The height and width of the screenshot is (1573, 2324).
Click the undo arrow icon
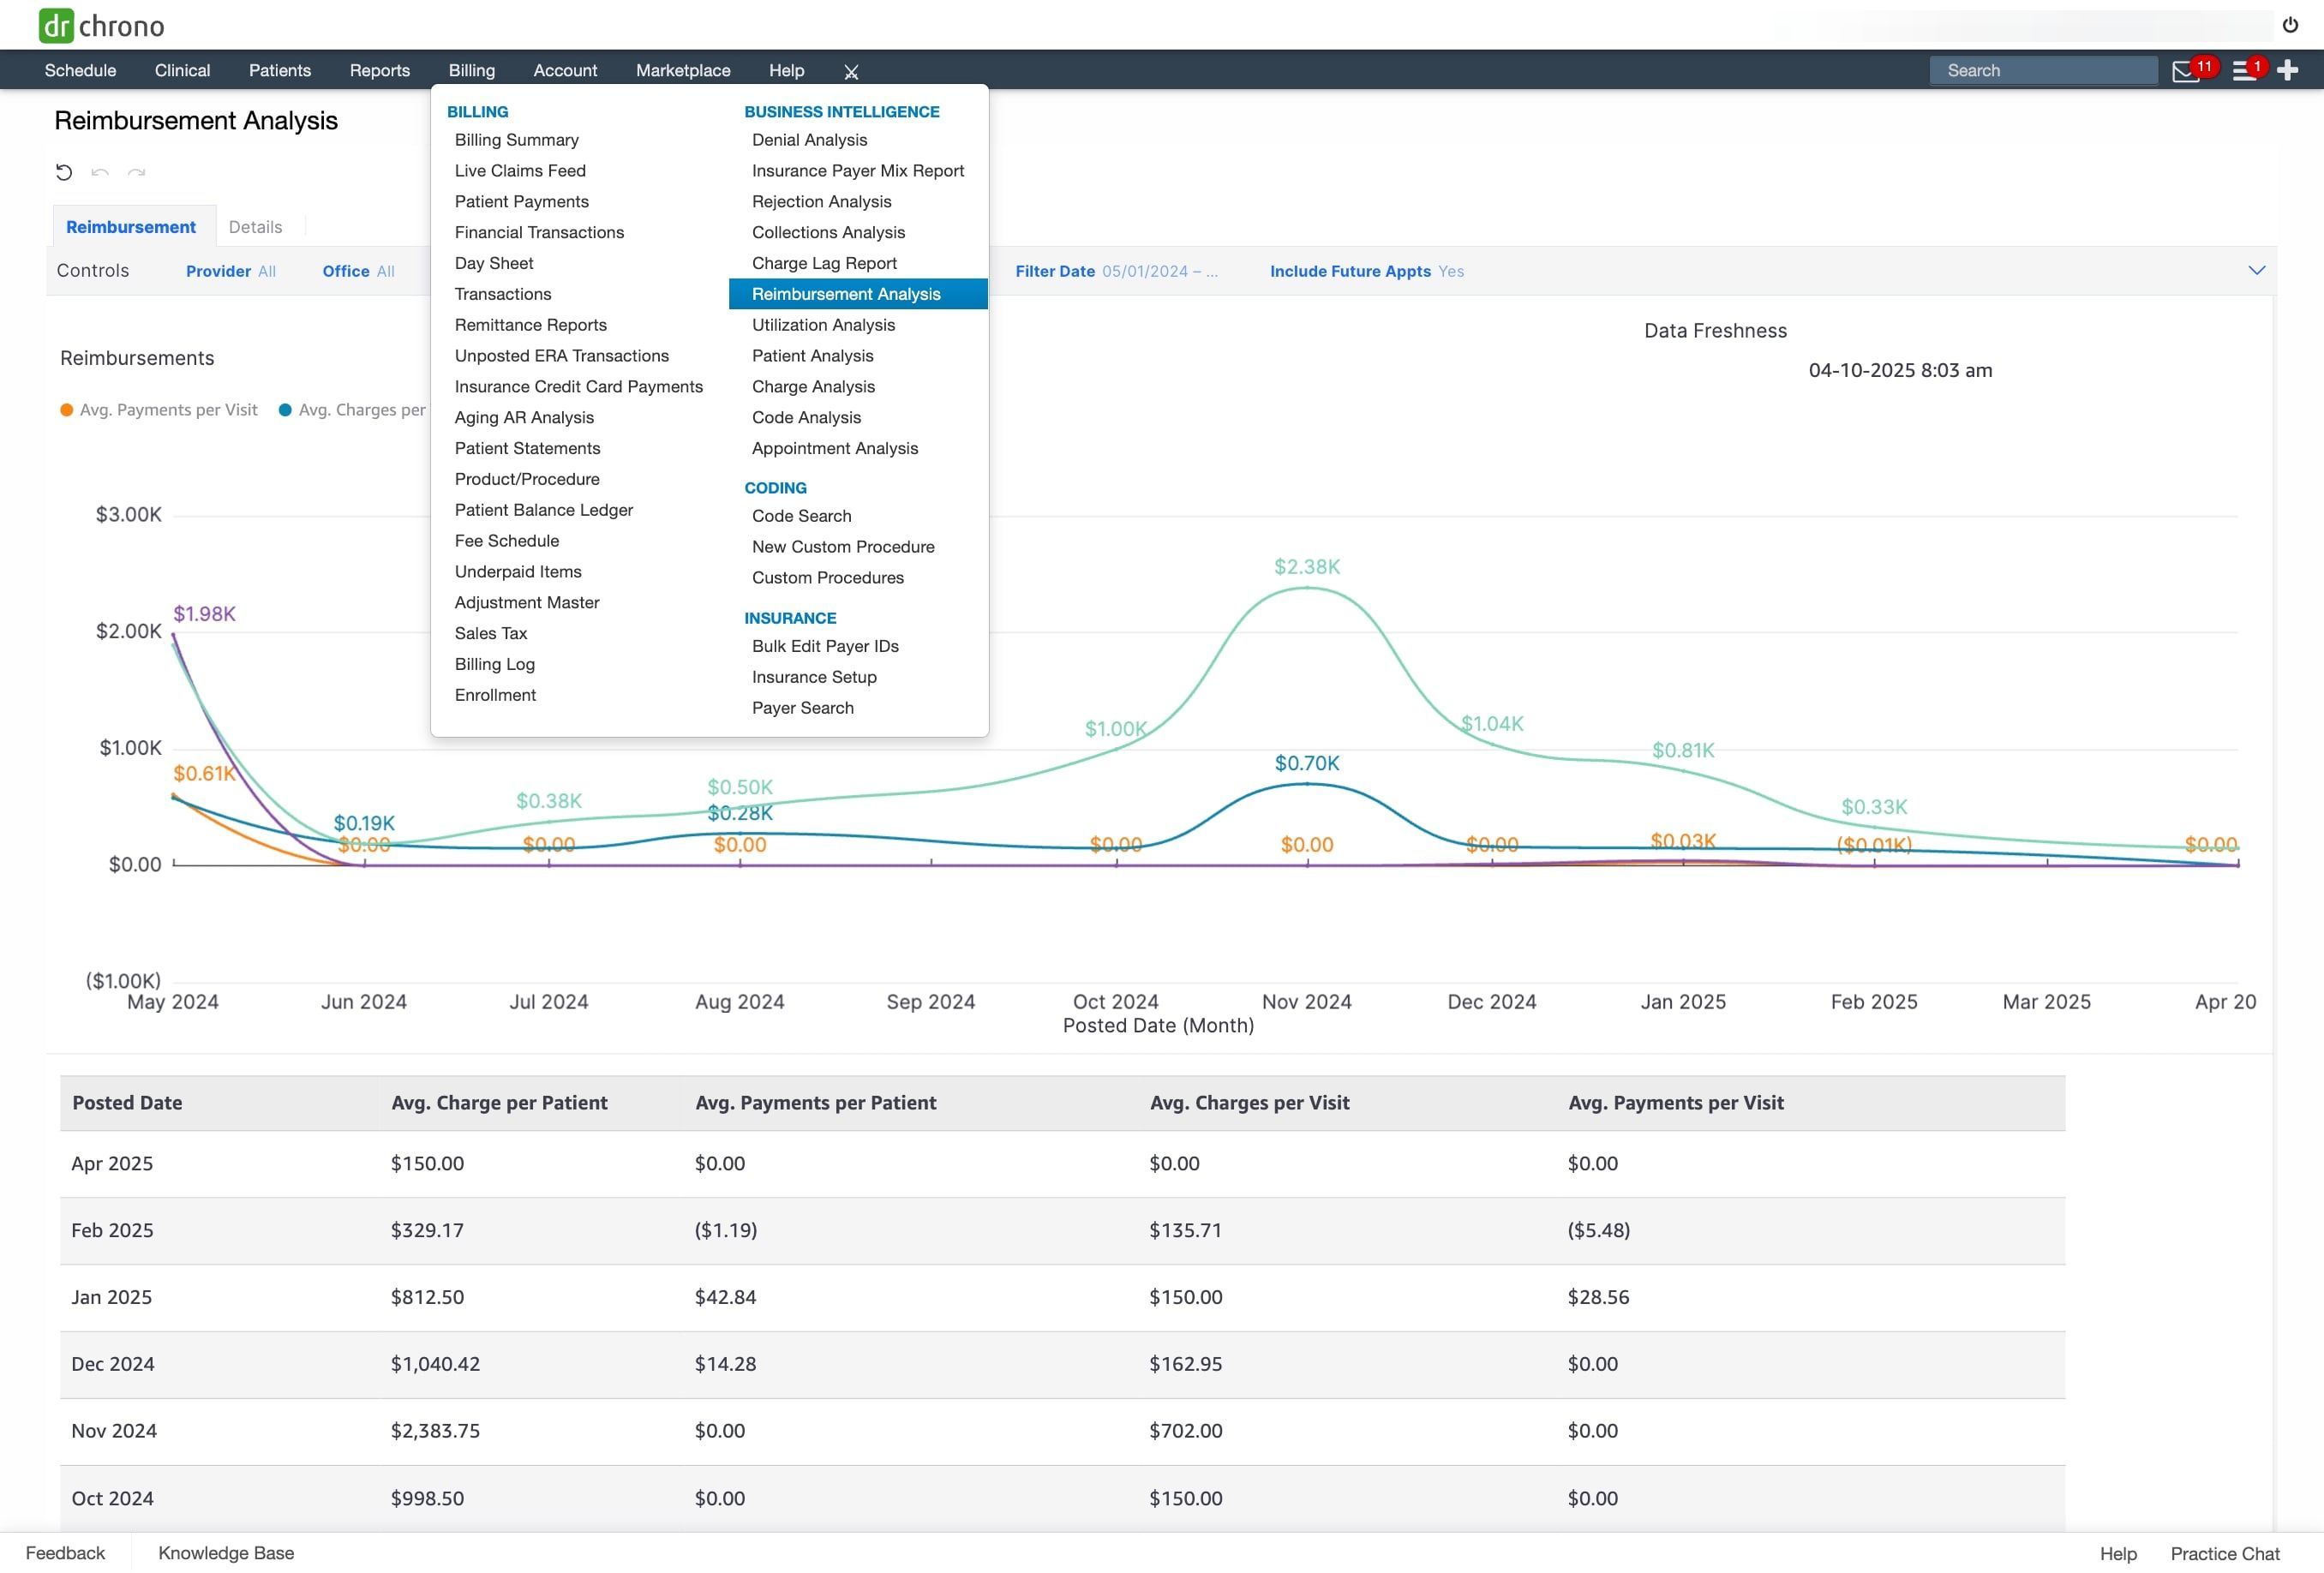click(100, 172)
